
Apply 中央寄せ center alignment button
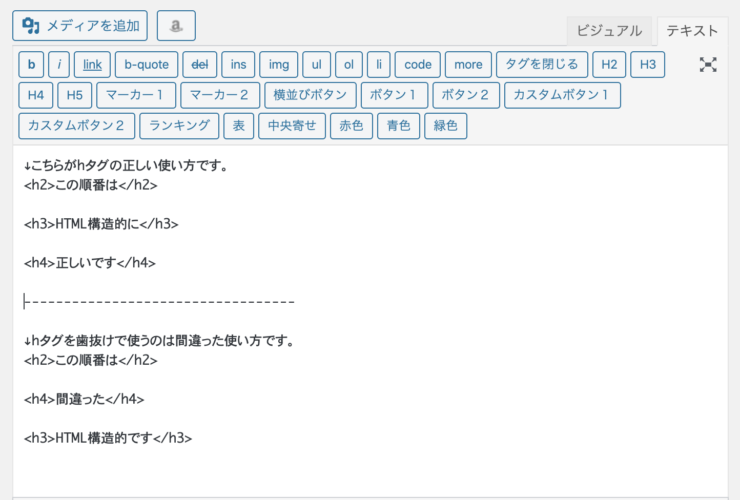[x=292, y=126]
